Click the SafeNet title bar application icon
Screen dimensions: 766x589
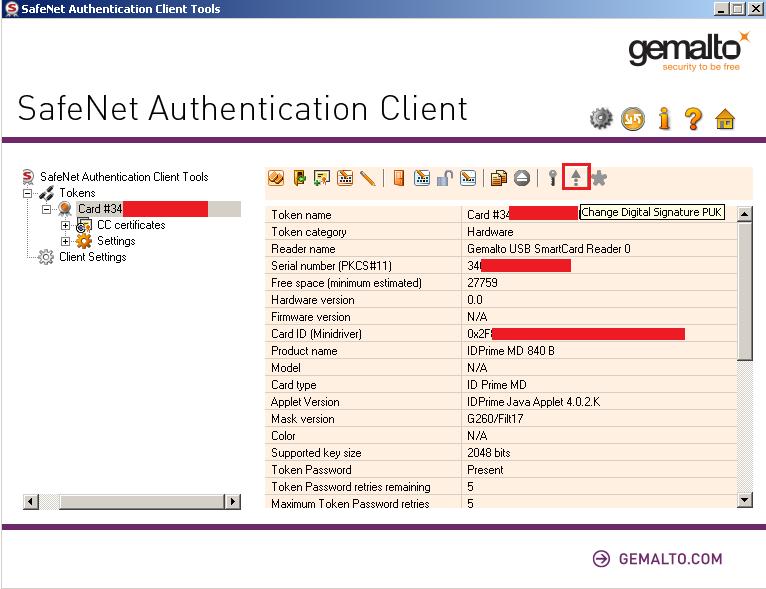coord(12,9)
